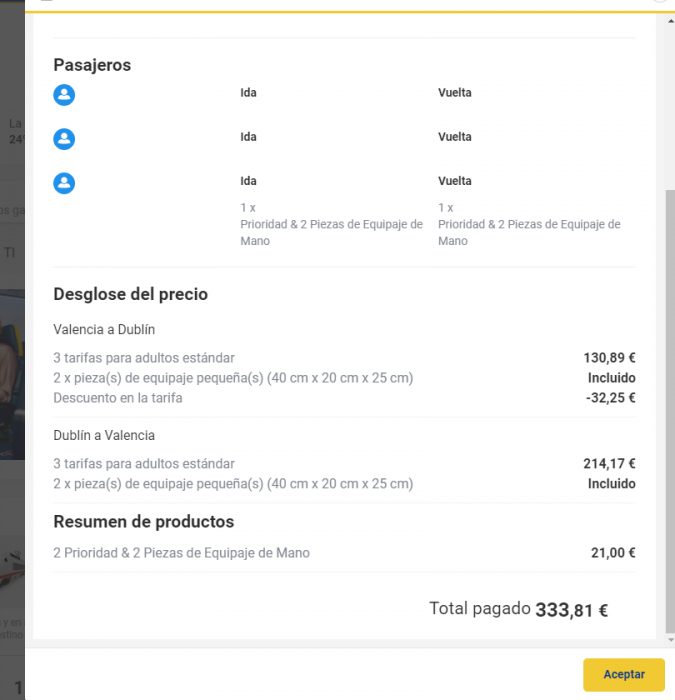675x700 pixels.
Task: Select the second passenger's Ida label
Action: (x=248, y=137)
